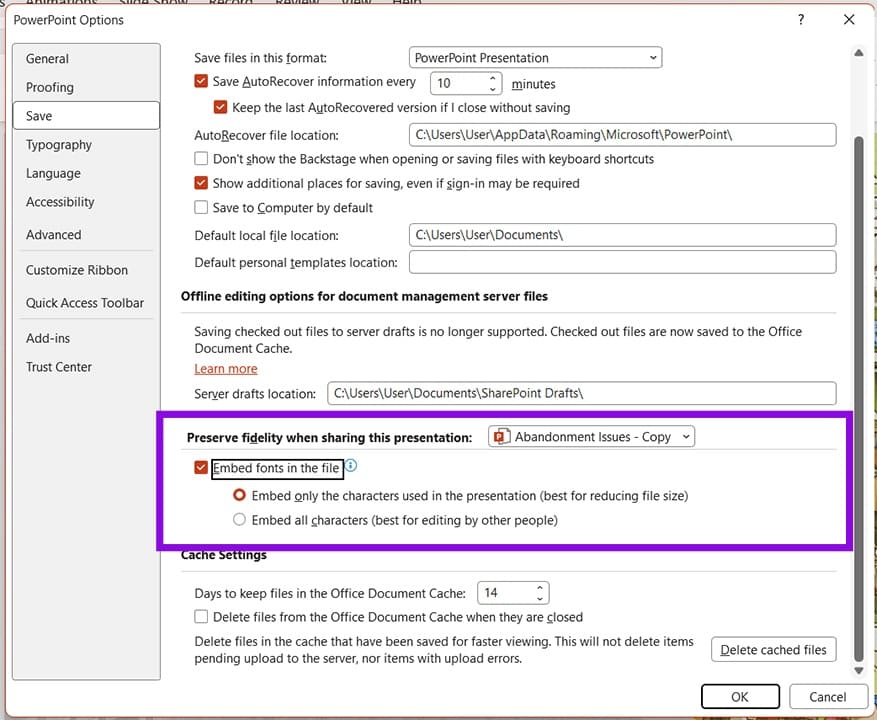Screen dimensions: 877x720
Task: Click the Help question mark icon
Action: 801,20
